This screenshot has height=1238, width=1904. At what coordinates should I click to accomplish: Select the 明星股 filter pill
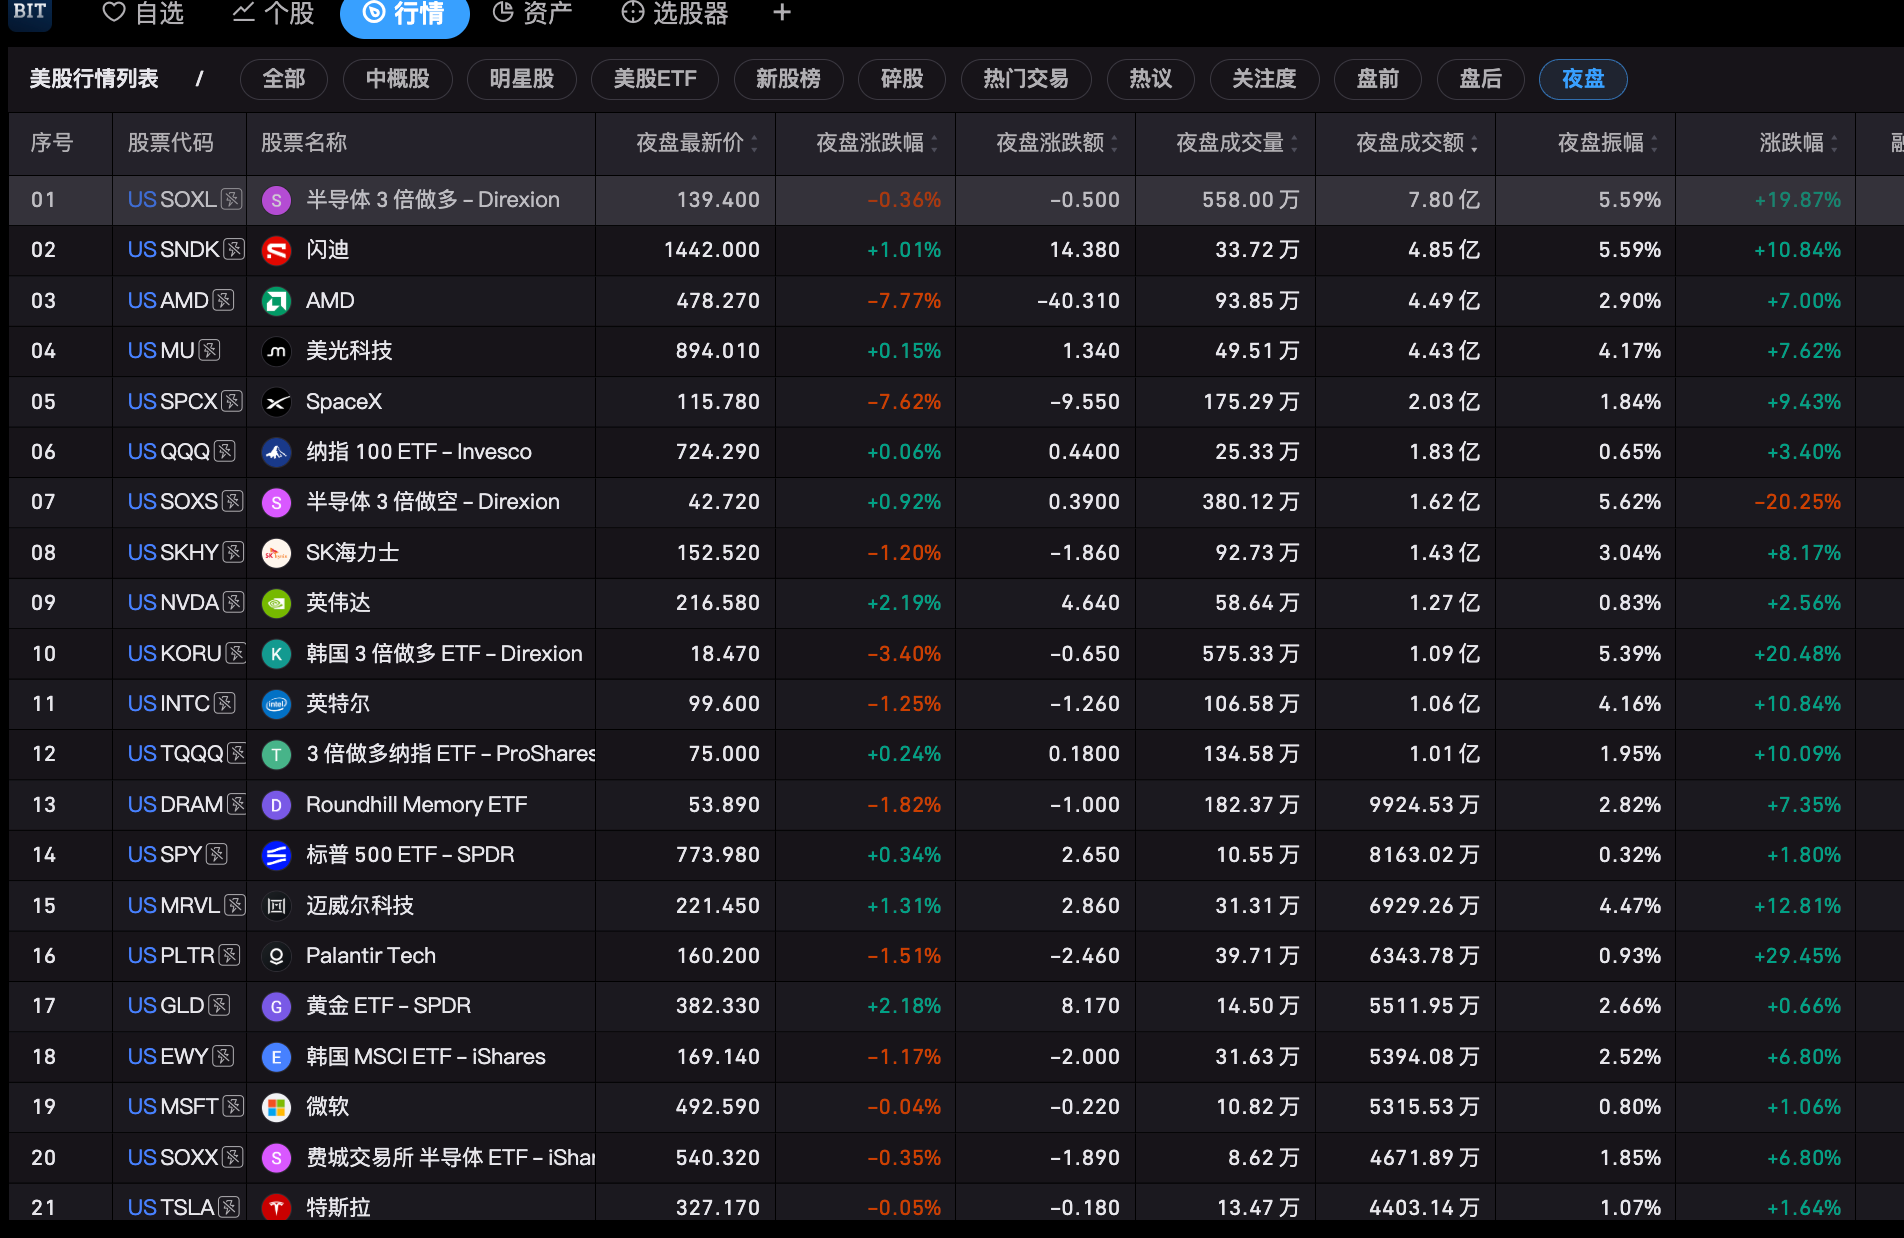[522, 79]
